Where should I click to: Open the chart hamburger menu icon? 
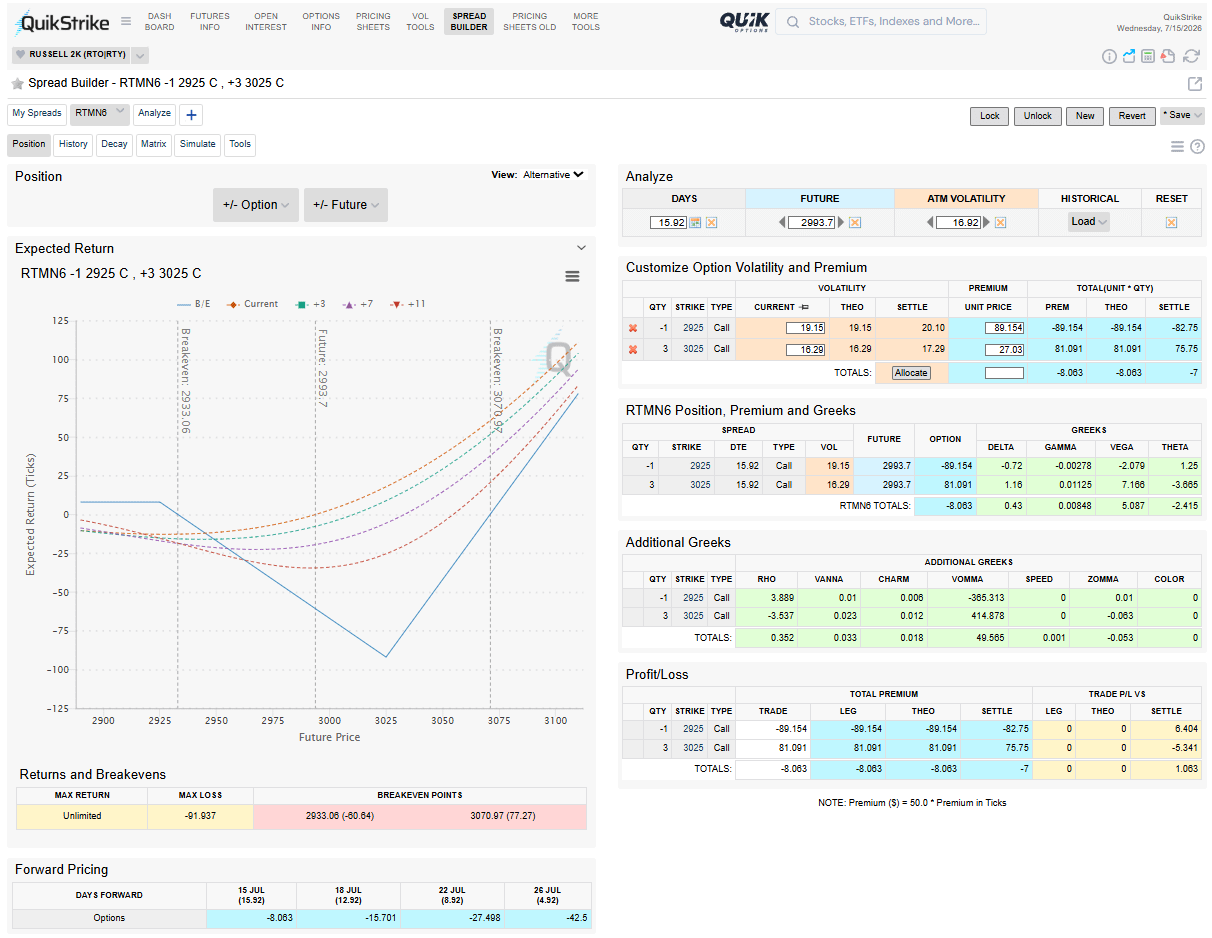(572, 276)
